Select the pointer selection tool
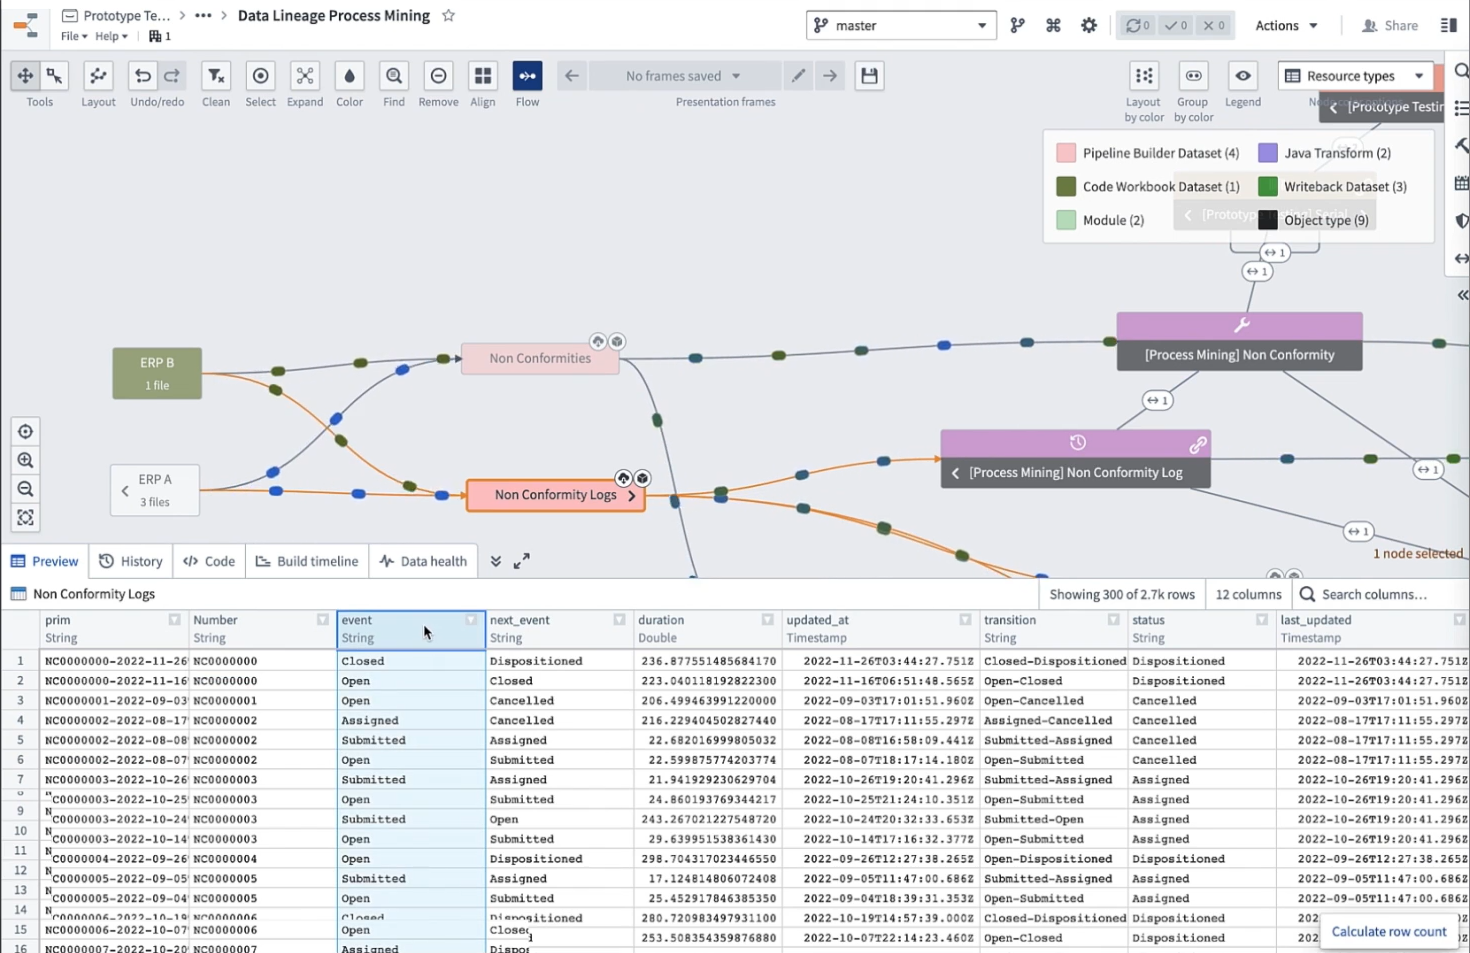Image resolution: width=1470 pixels, height=953 pixels. click(54, 76)
